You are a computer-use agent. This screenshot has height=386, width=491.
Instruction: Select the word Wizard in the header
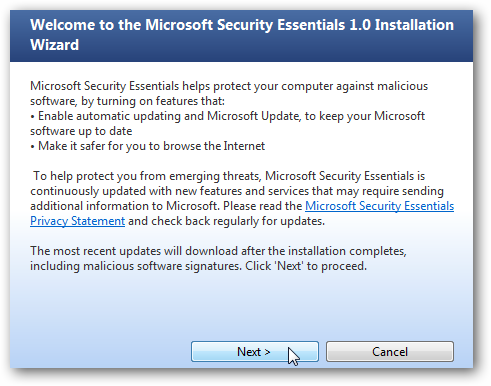pos(54,45)
